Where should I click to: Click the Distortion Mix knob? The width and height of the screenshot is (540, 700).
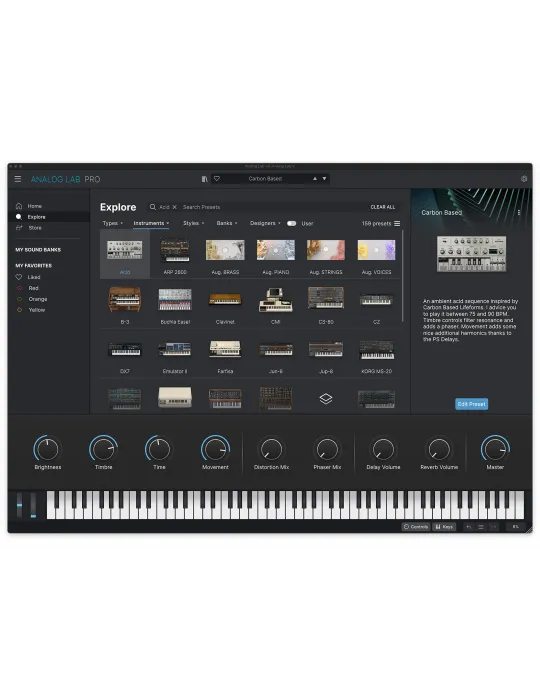(271, 449)
